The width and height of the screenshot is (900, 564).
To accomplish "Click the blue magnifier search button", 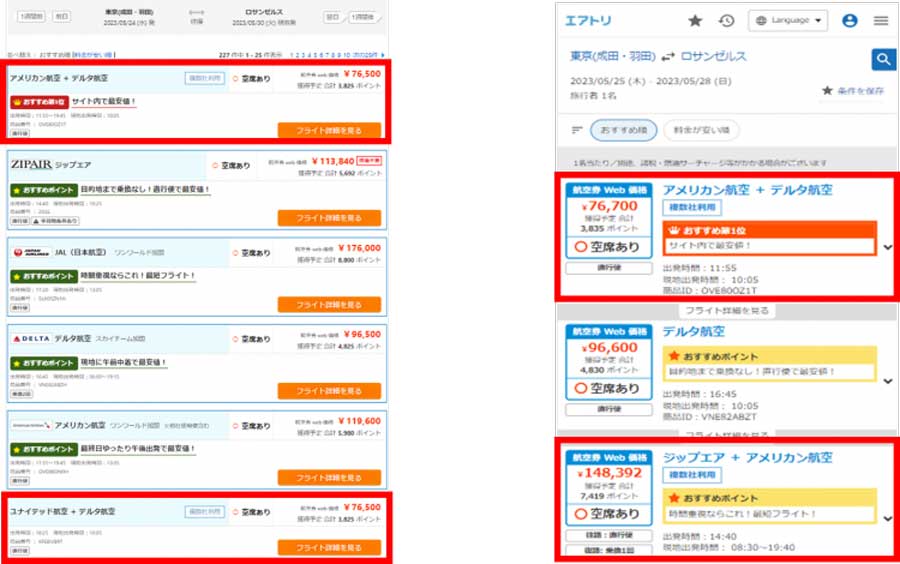I will [x=884, y=59].
